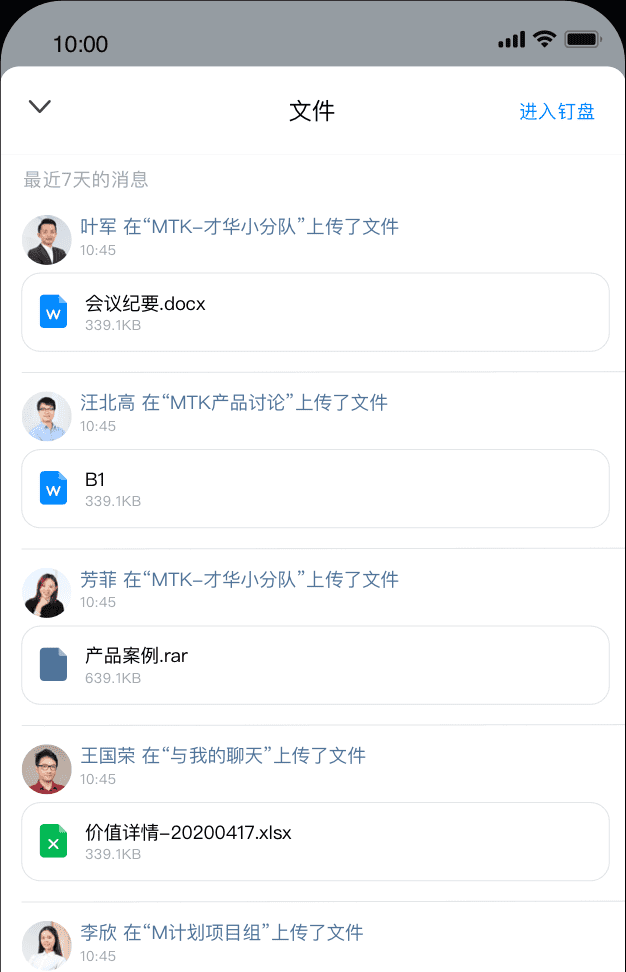
Task: Tap the Wi-Fi status icon
Action: 544,39
